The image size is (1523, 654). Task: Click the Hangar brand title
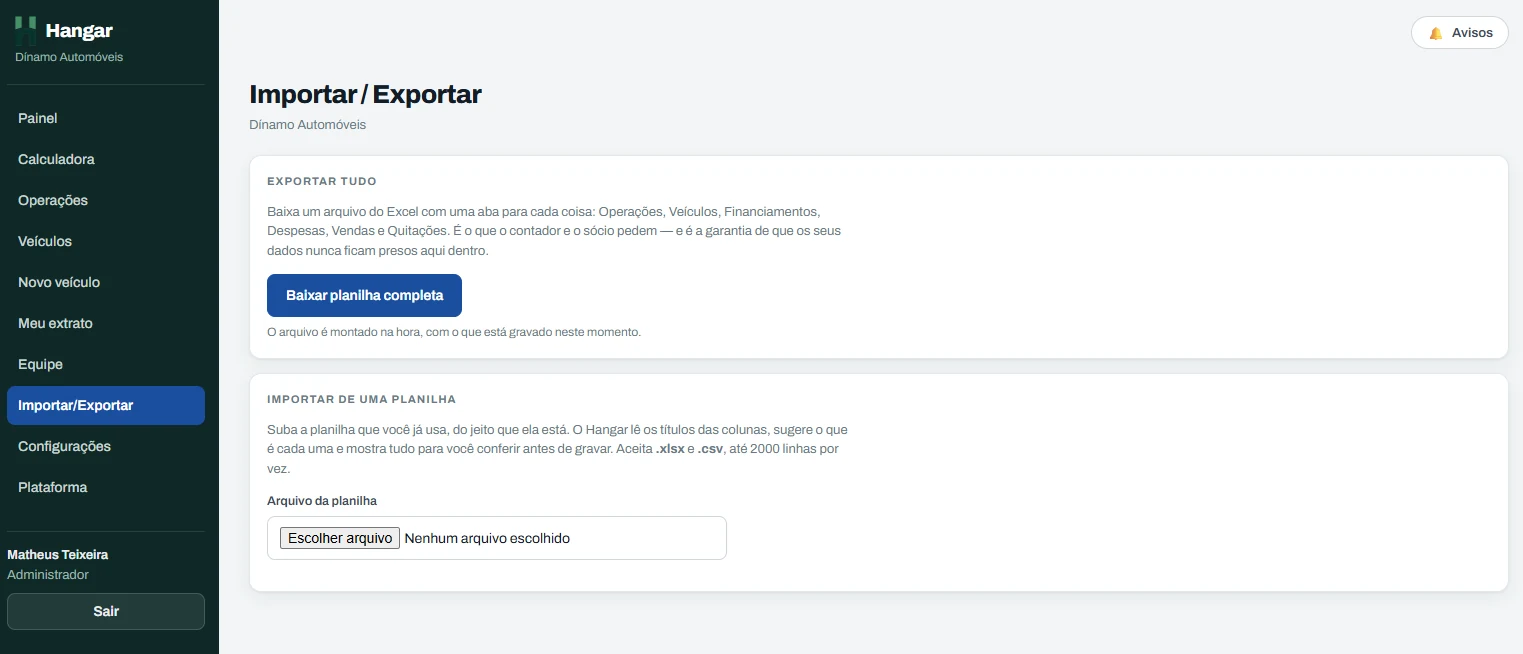[79, 31]
